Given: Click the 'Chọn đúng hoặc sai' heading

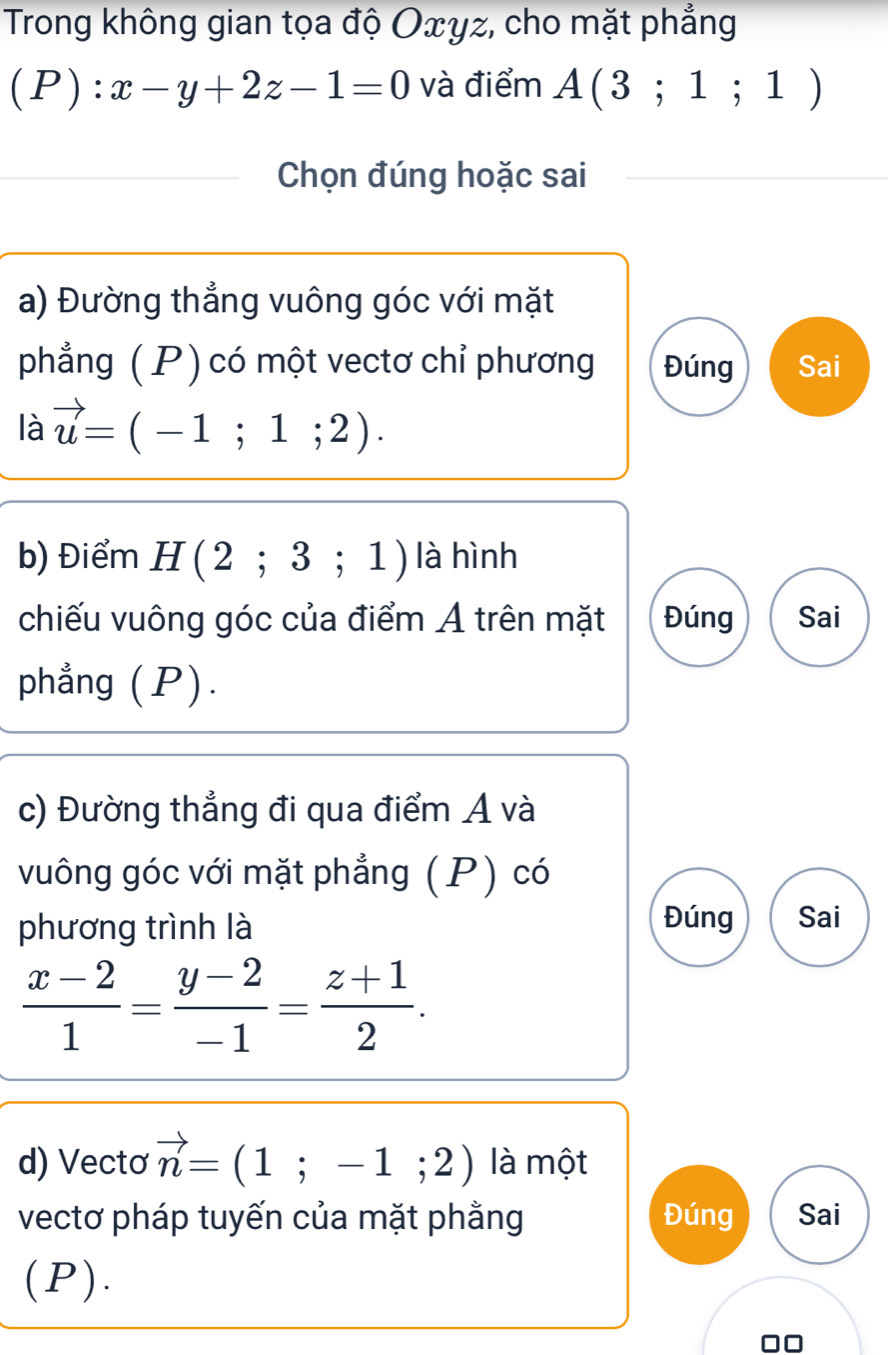Looking at the screenshot, I should 431,176.
